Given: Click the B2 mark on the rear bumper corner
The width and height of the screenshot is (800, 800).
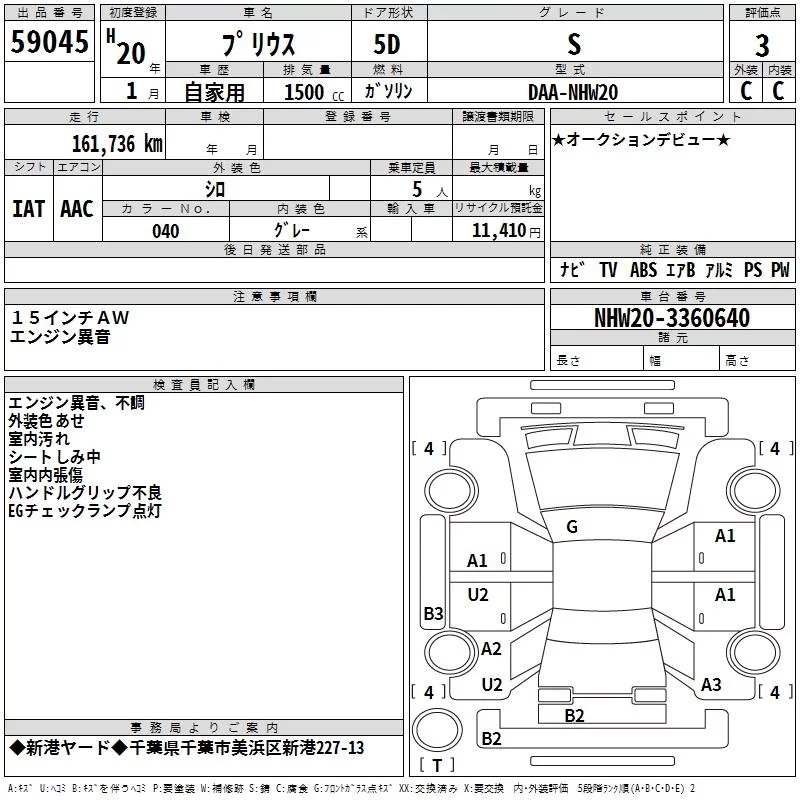Looking at the screenshot, I should (491, 738).
